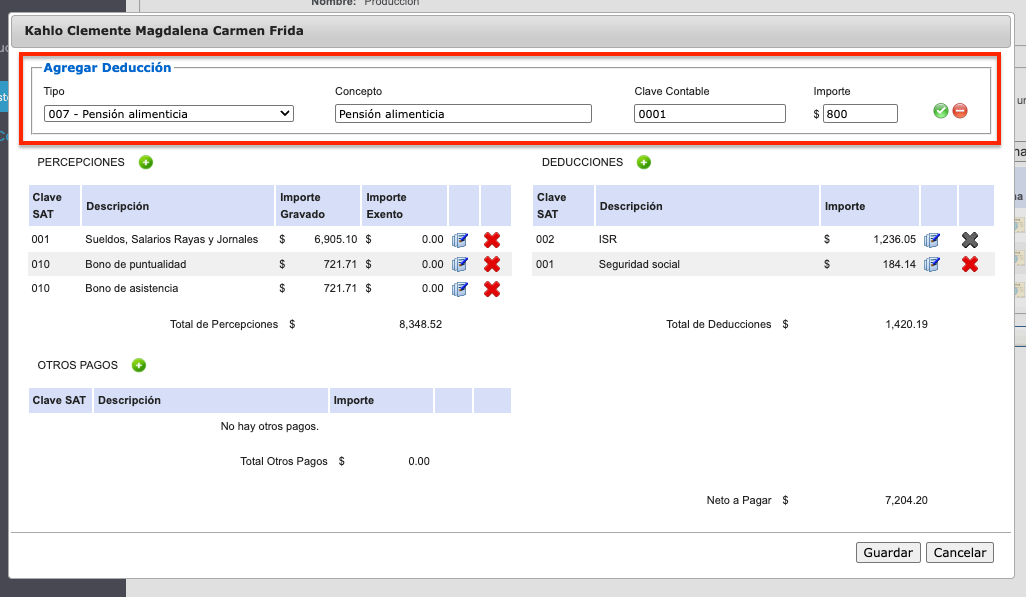Edit the ISR deduction entry
Screen dimensions: 1026x597
point(932,240)
